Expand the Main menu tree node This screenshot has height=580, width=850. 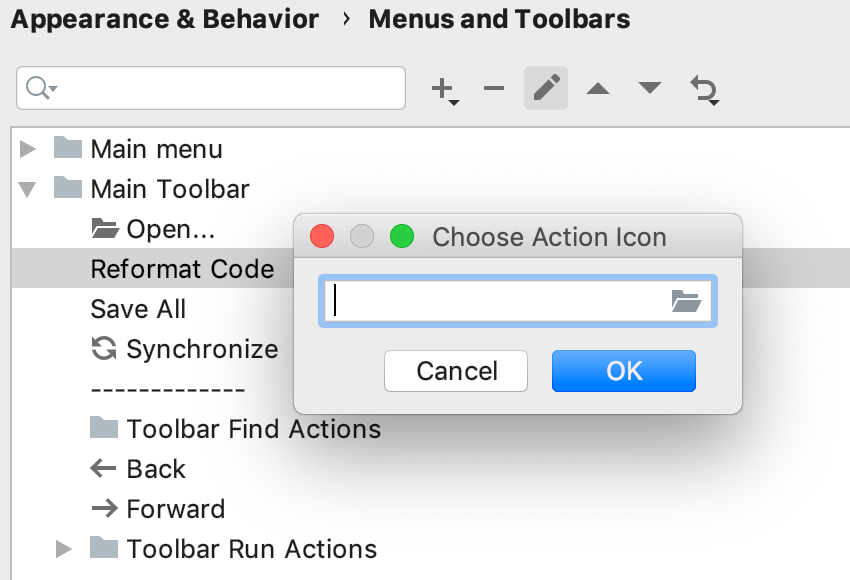[27, 148]
